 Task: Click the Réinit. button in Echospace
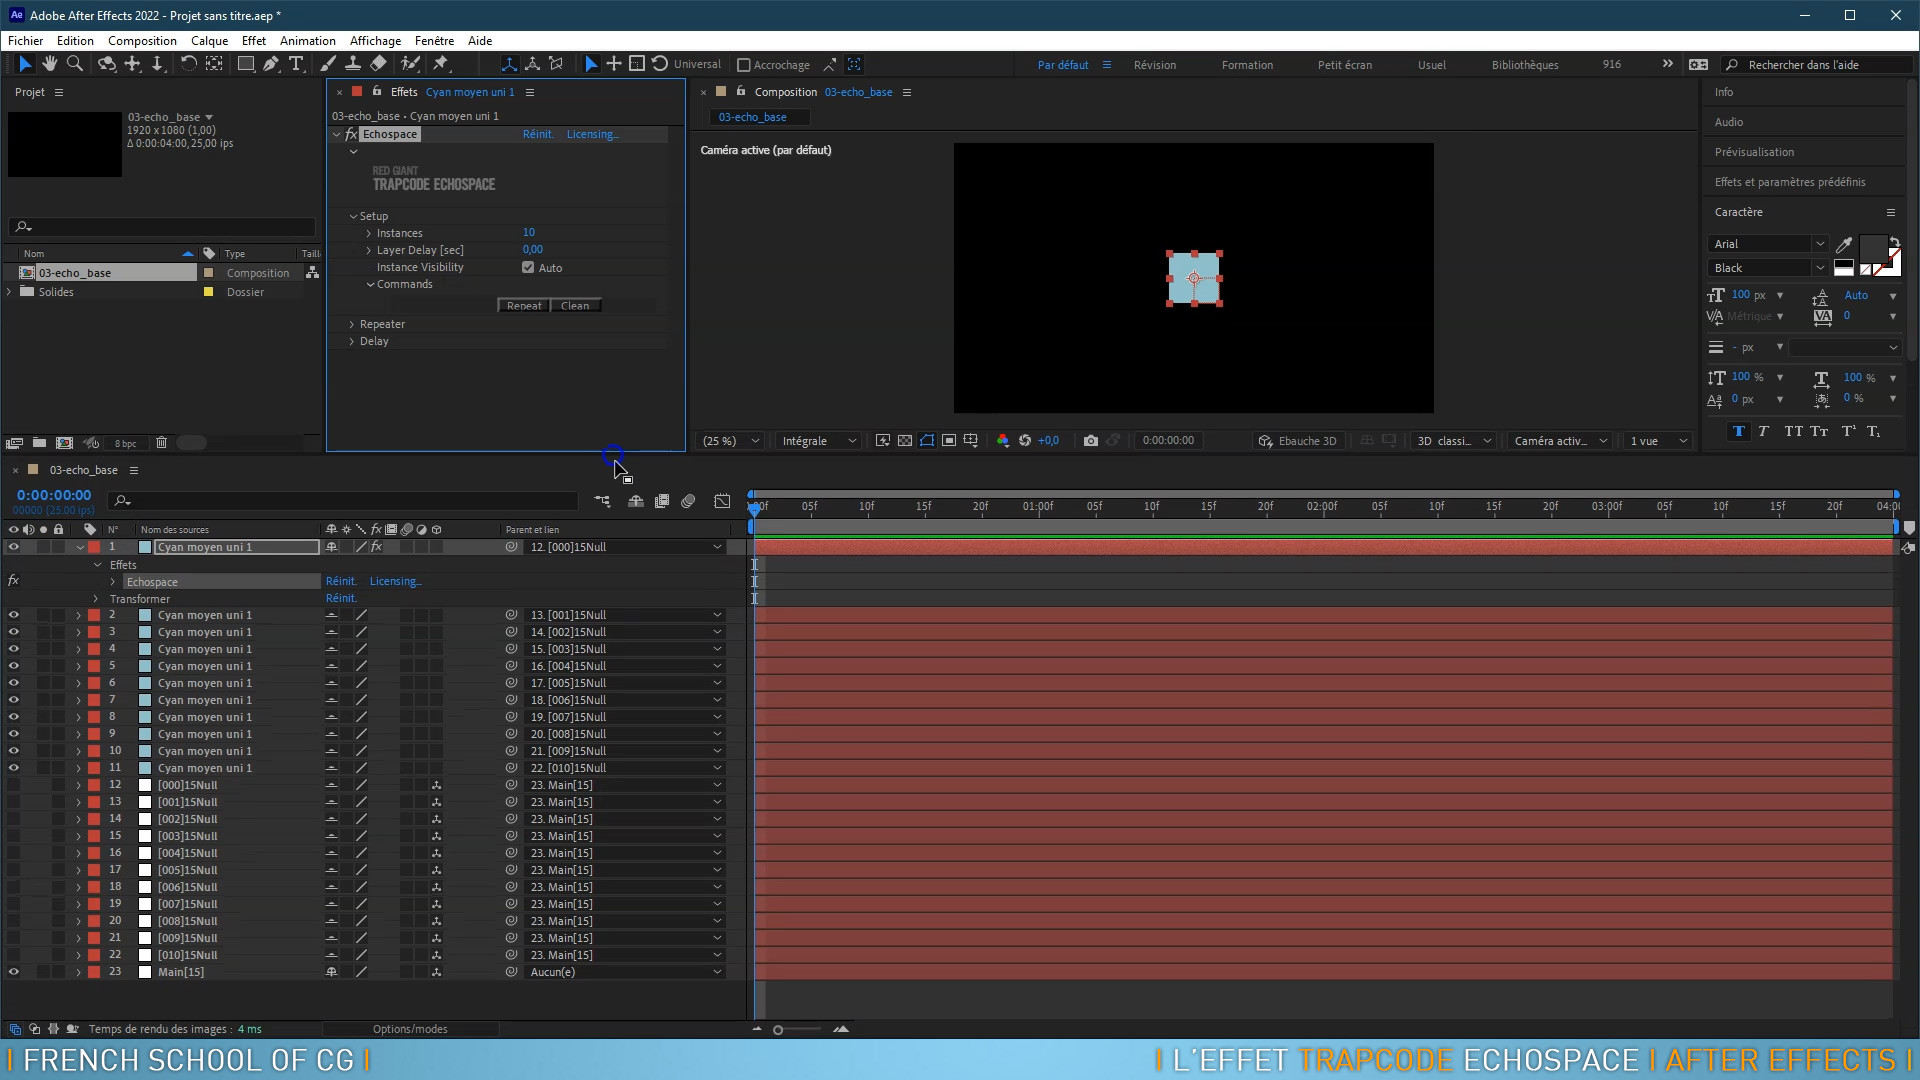537,133
